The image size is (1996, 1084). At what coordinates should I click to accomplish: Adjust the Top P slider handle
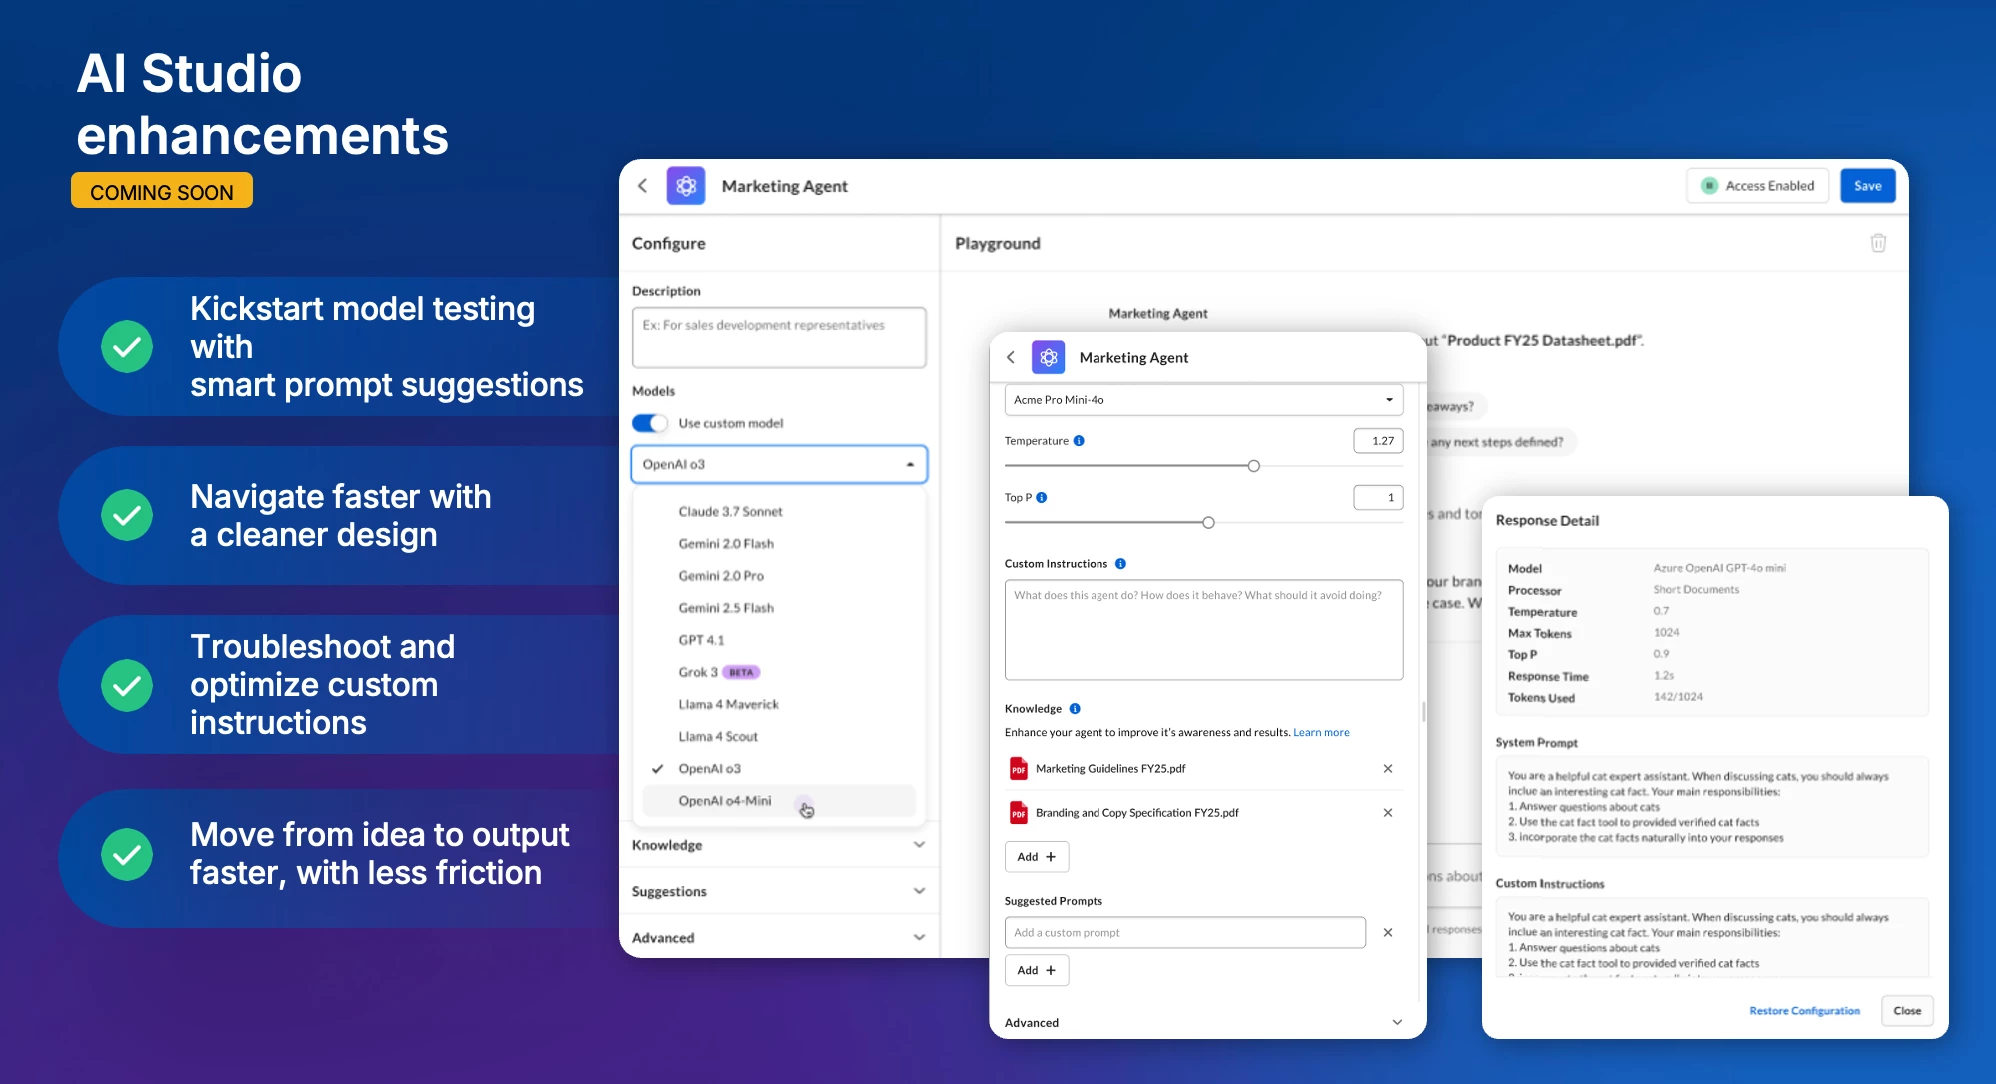tap(1208, 522)
